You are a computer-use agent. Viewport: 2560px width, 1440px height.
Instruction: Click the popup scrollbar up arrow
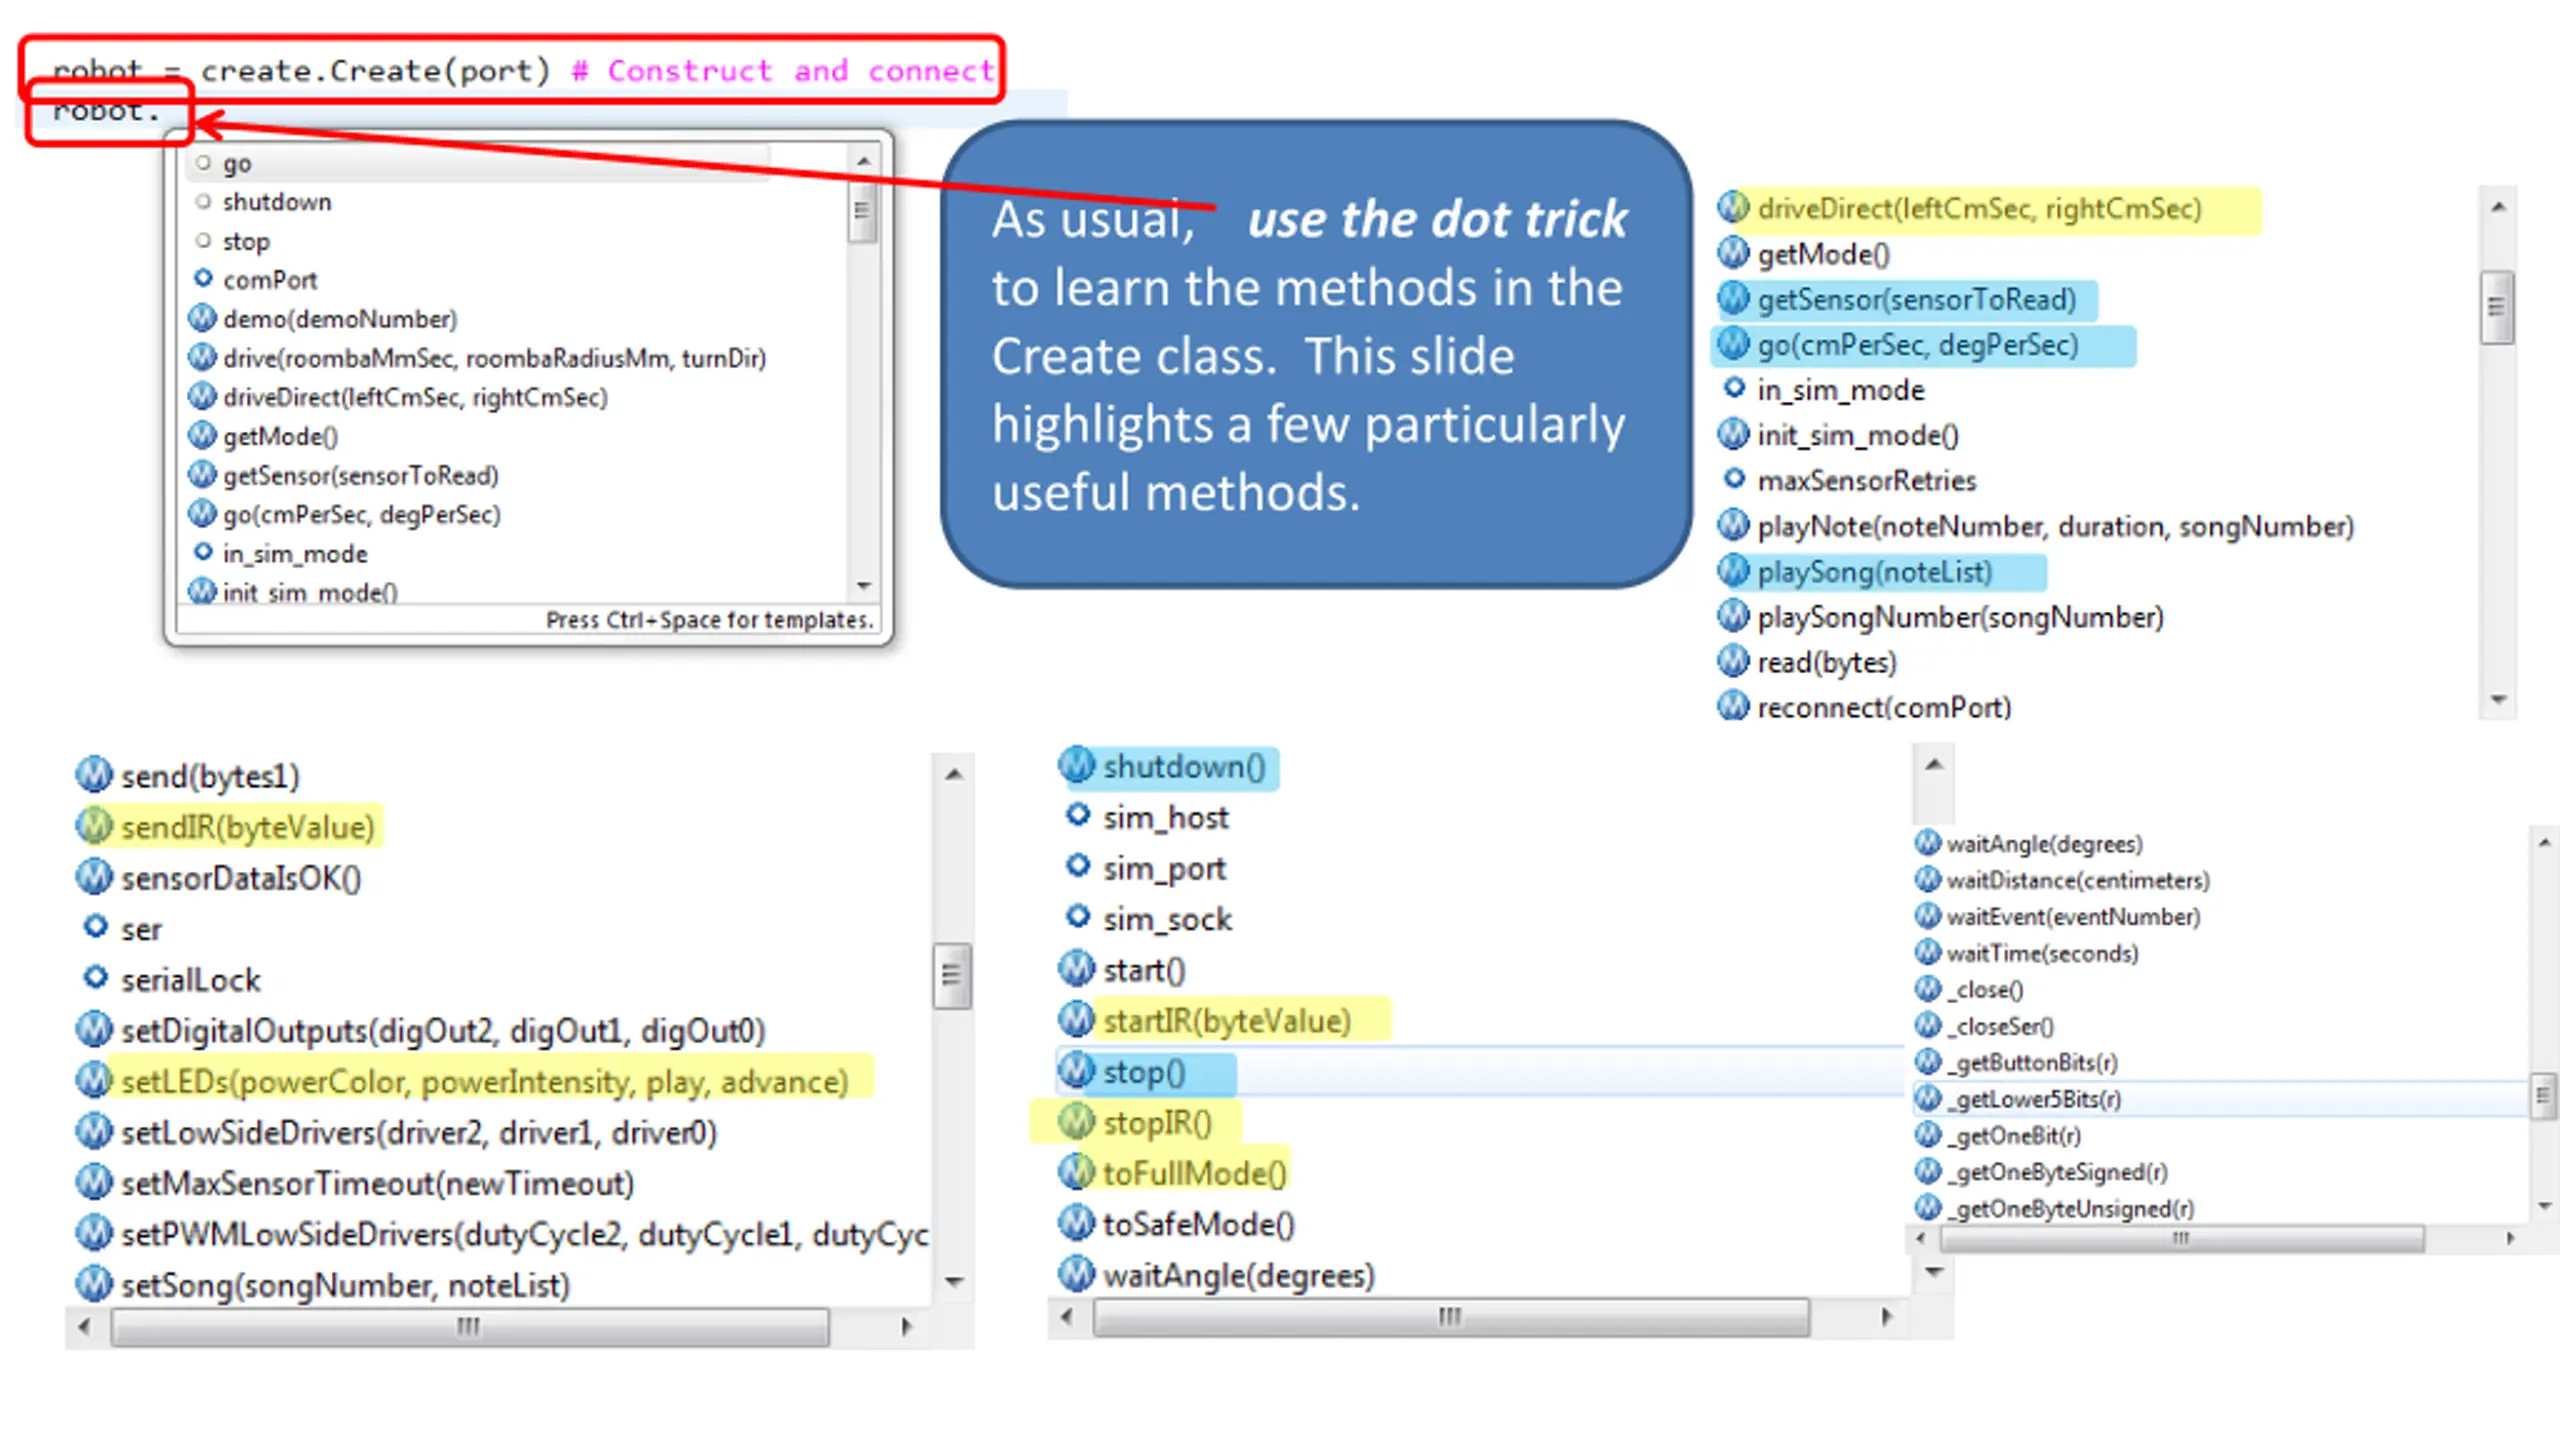coord(864,161)
